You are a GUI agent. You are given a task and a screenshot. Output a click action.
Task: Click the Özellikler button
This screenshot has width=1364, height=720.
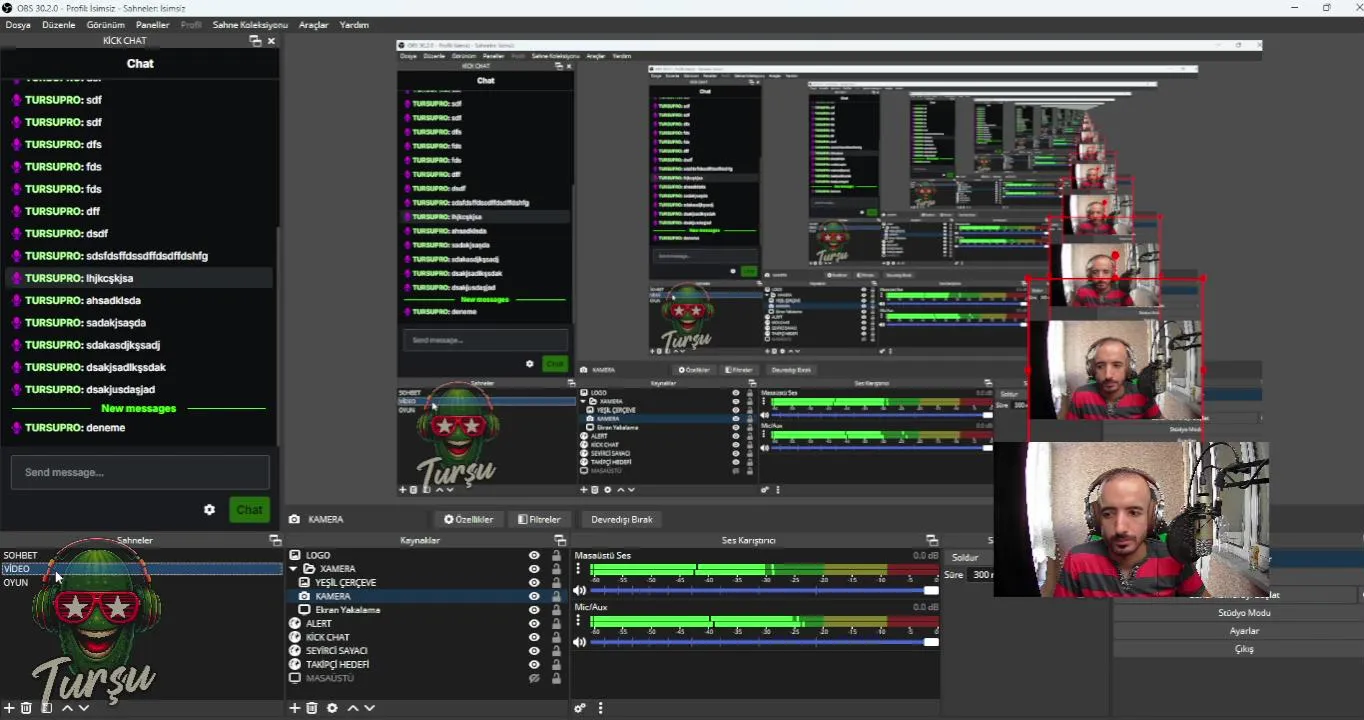click(469, 519)
